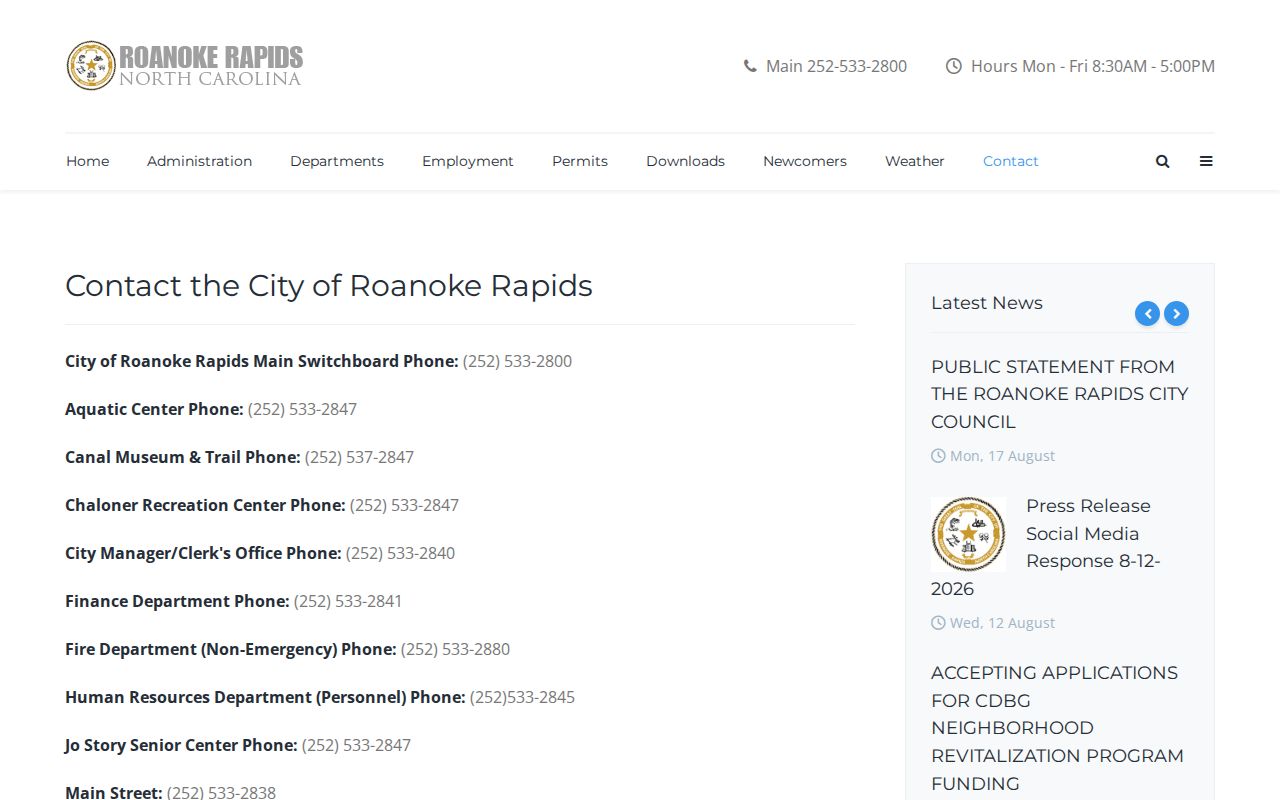Select the Contact menu item
Image resolution: width=1280 pixels, height=800 pixels.
1011,161
